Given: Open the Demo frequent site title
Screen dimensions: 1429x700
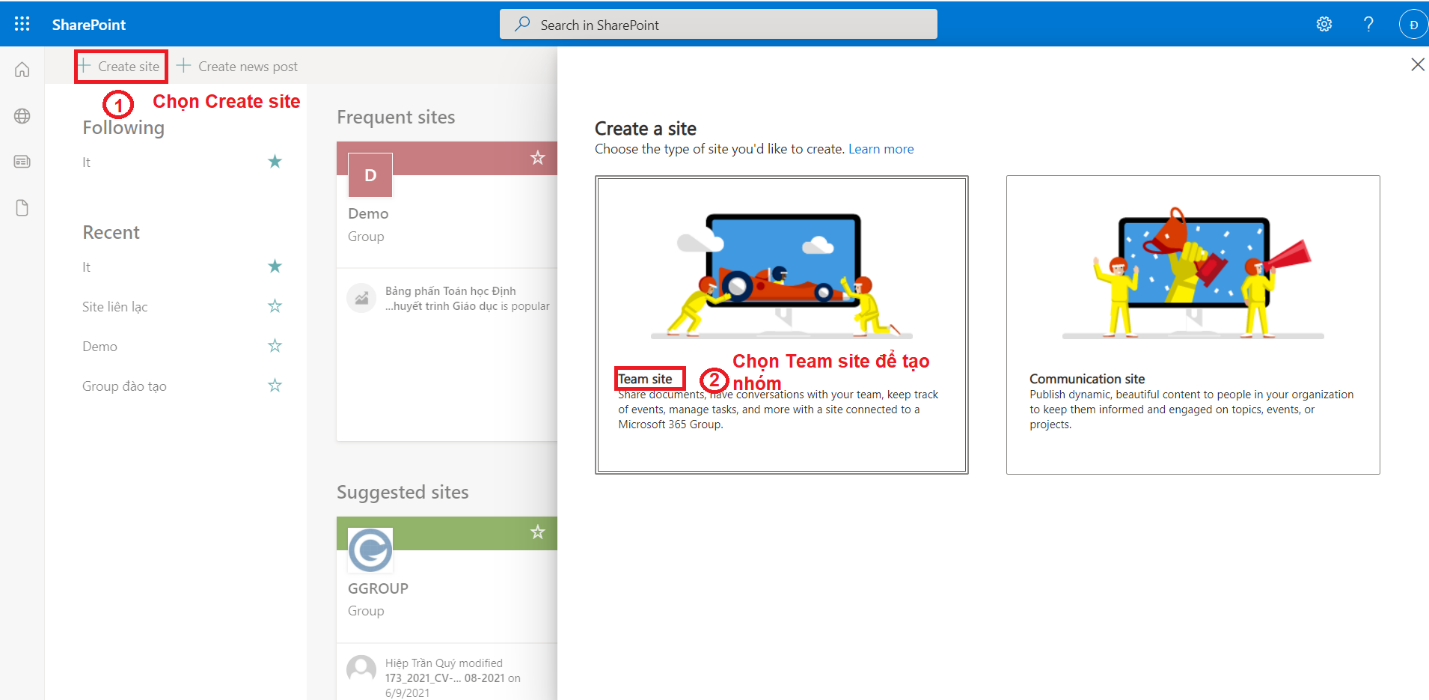Looking at the screenshot, I should pos(368,213).
